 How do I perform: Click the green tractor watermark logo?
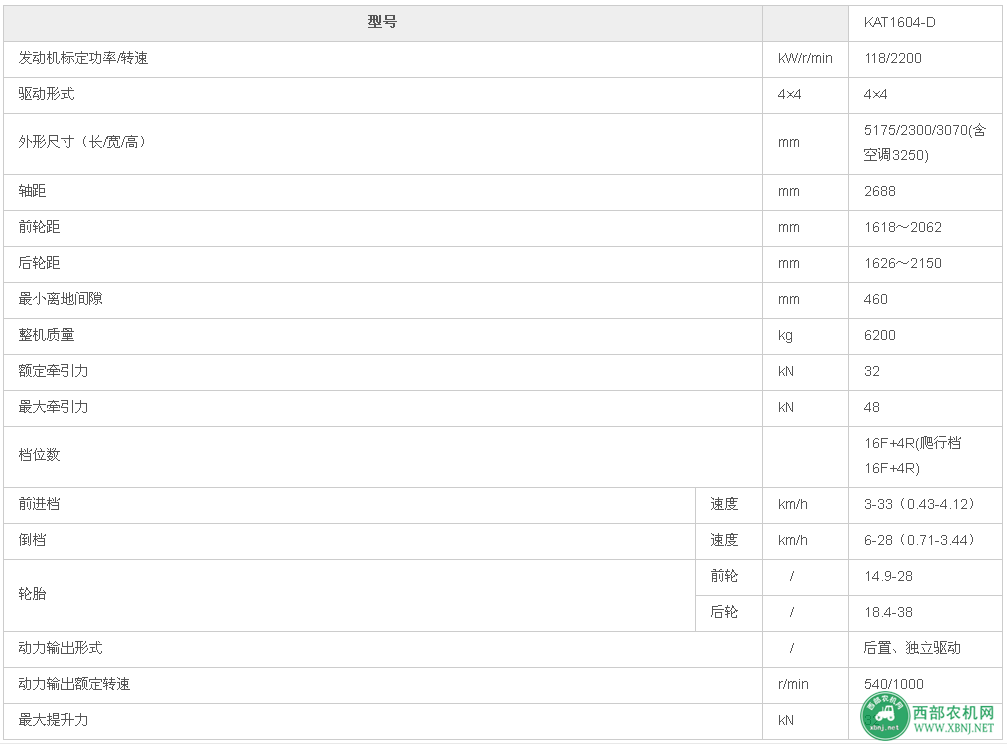click(x=885, y=716)
